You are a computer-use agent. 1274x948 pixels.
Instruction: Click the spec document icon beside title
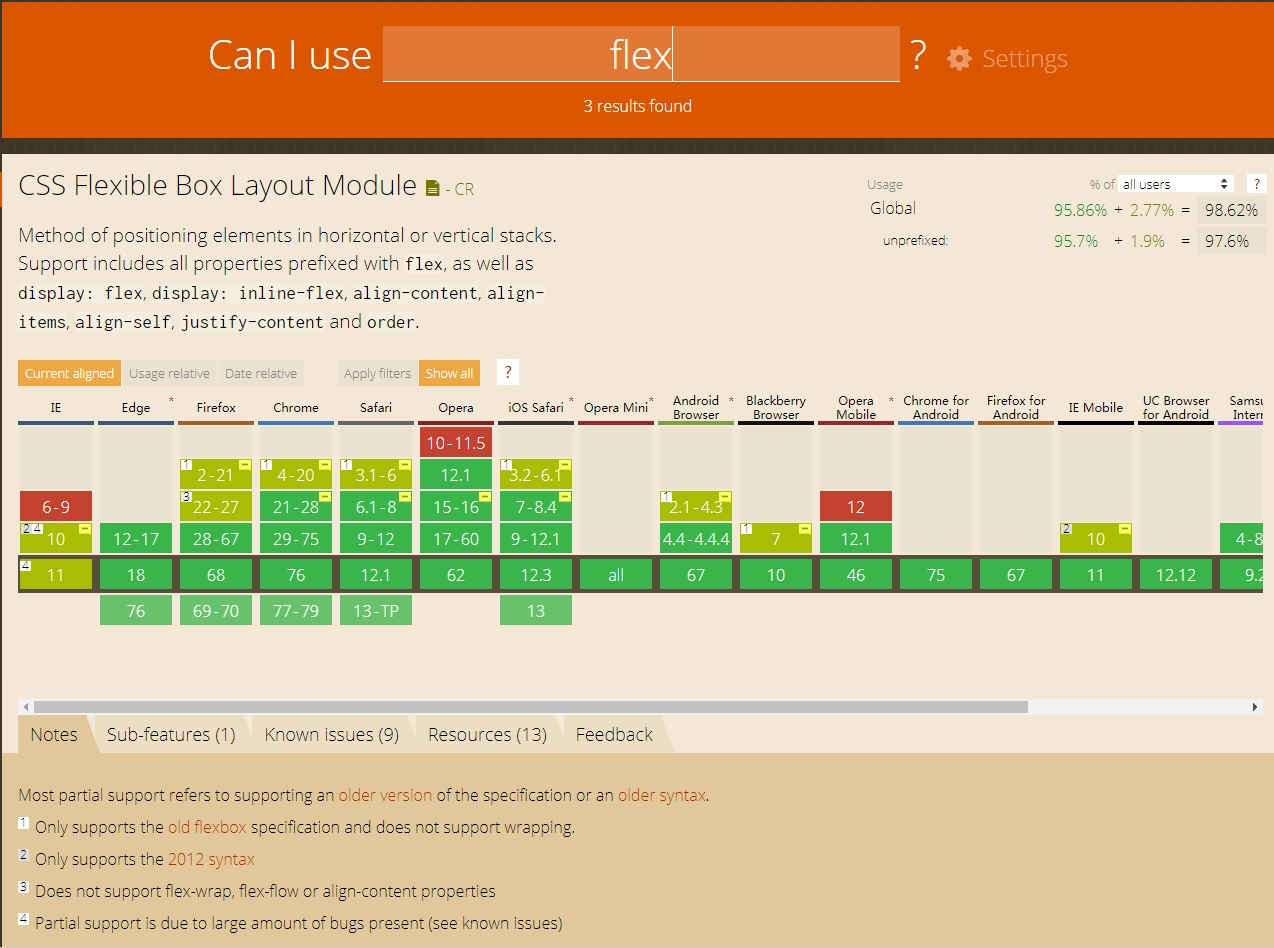pos(432,188)
